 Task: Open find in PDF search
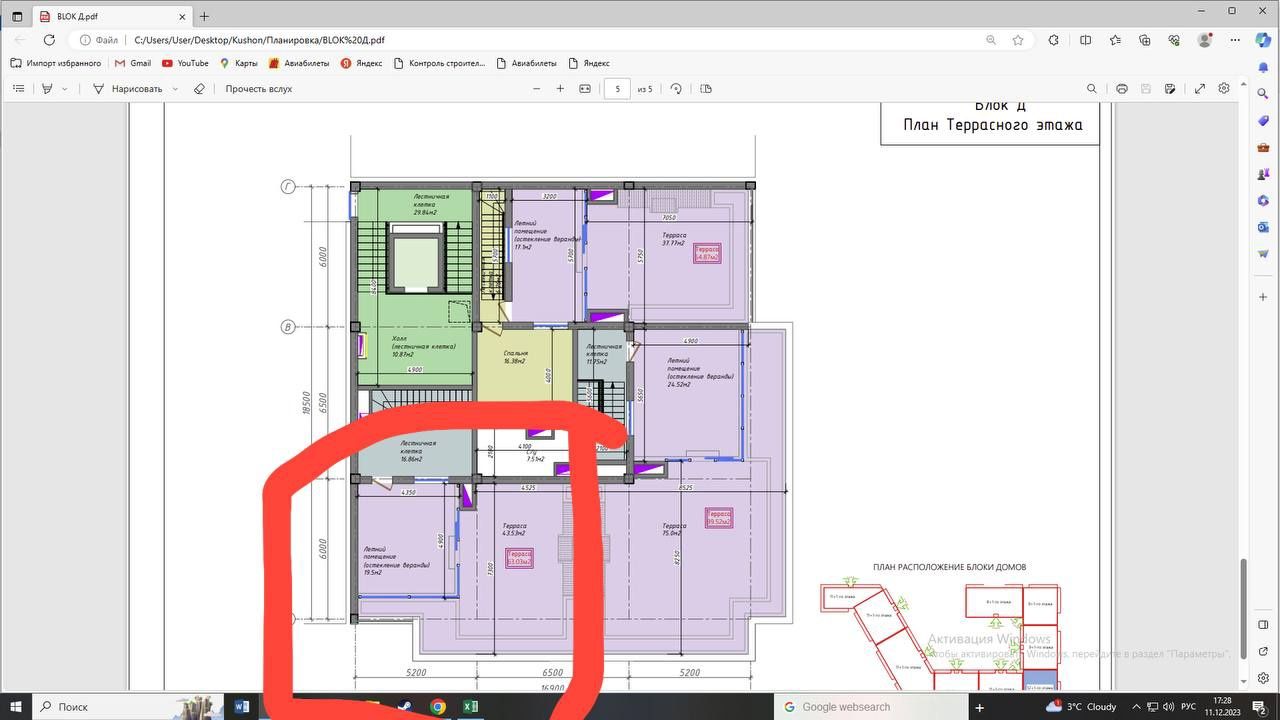tap(1092, 89)
